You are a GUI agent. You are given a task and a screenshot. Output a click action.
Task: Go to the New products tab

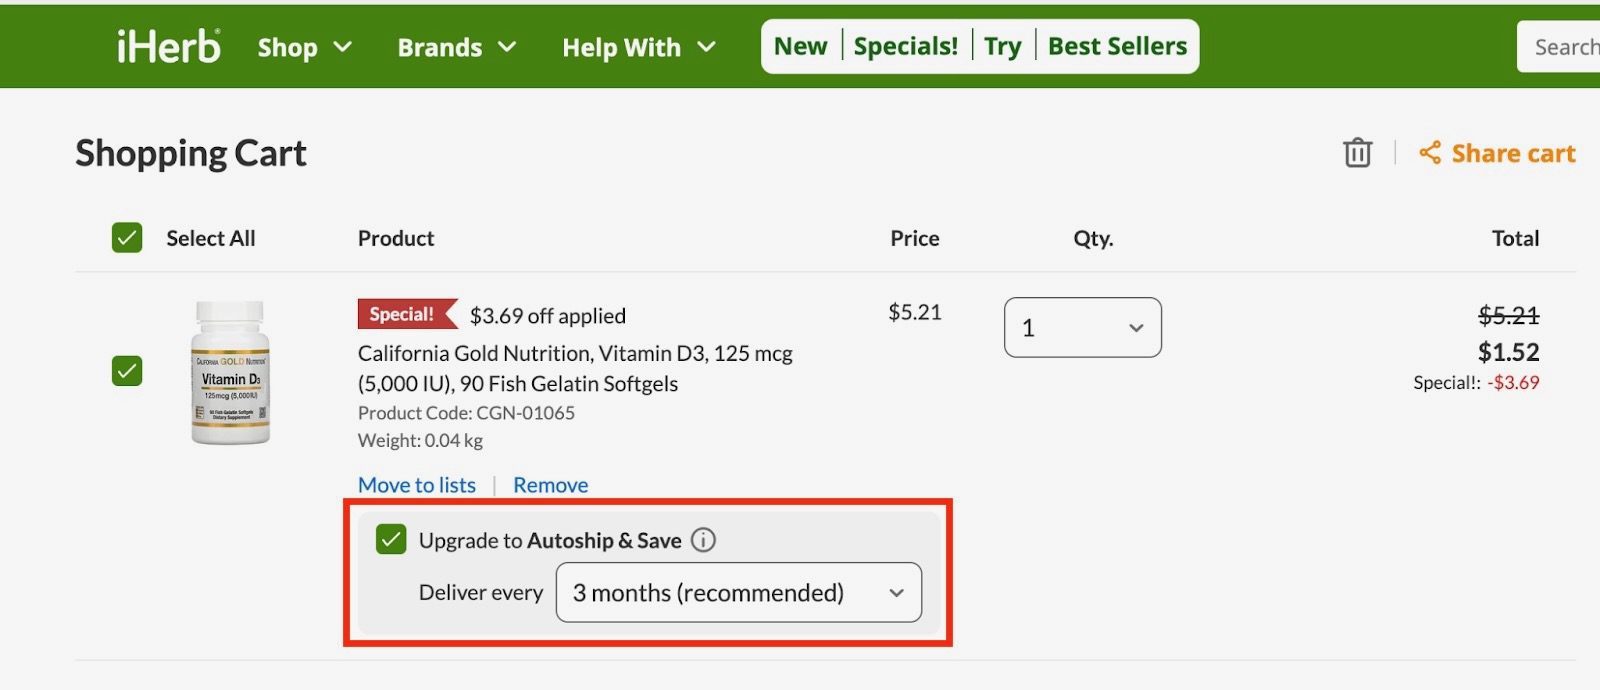click(x=800, y=46)
